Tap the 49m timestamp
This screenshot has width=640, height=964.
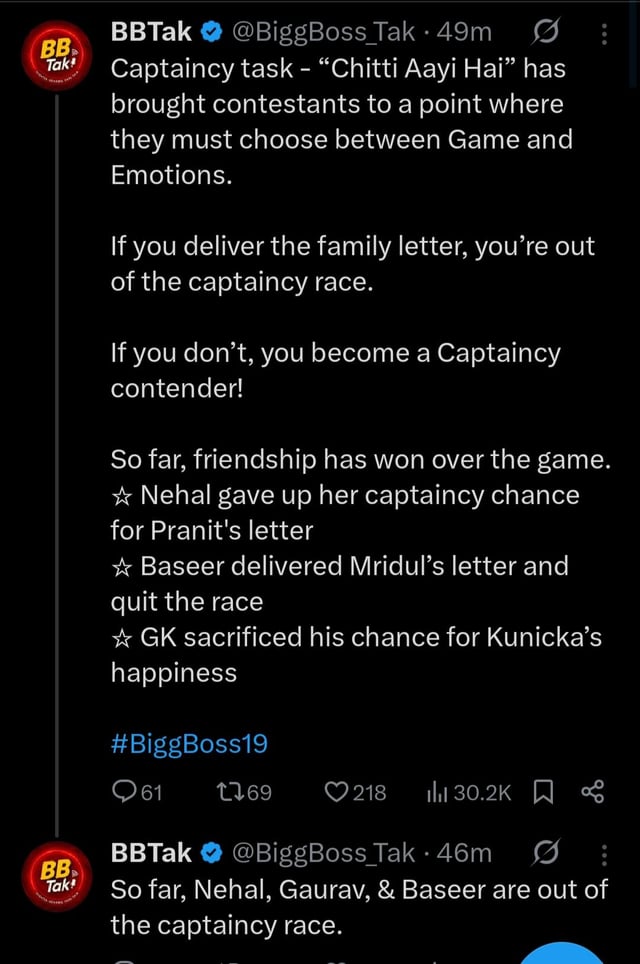point(465,34)
